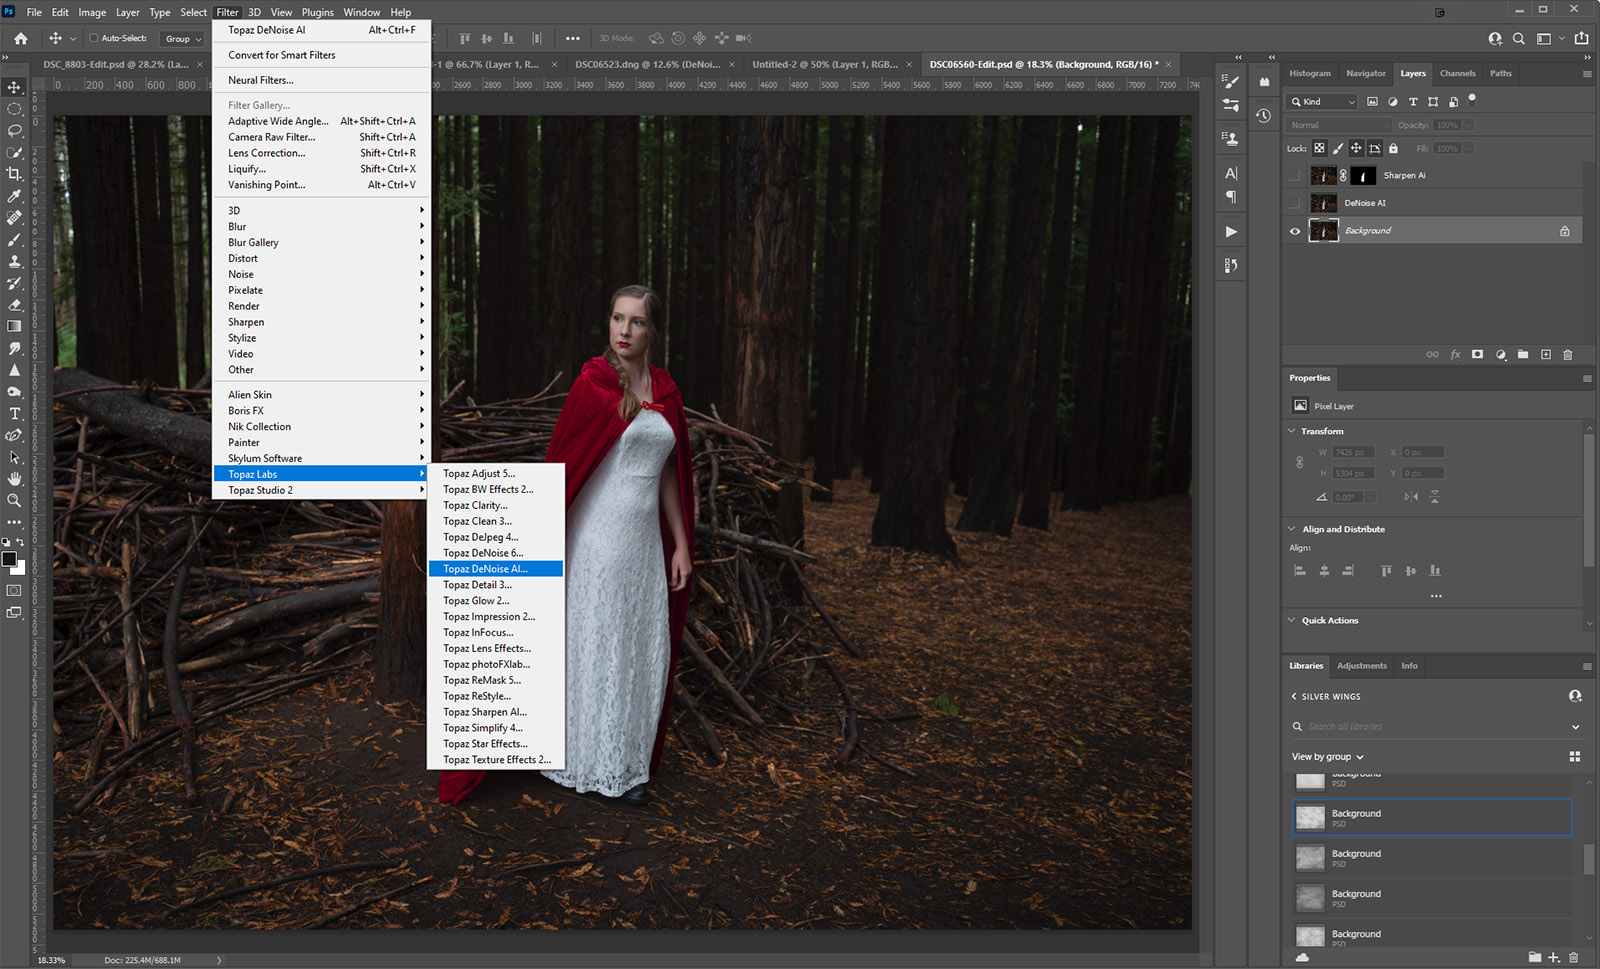Select the Horizontal Type tool
Image resolution: width=1600 pixels, height=969 pixels.
coord(14,414)
